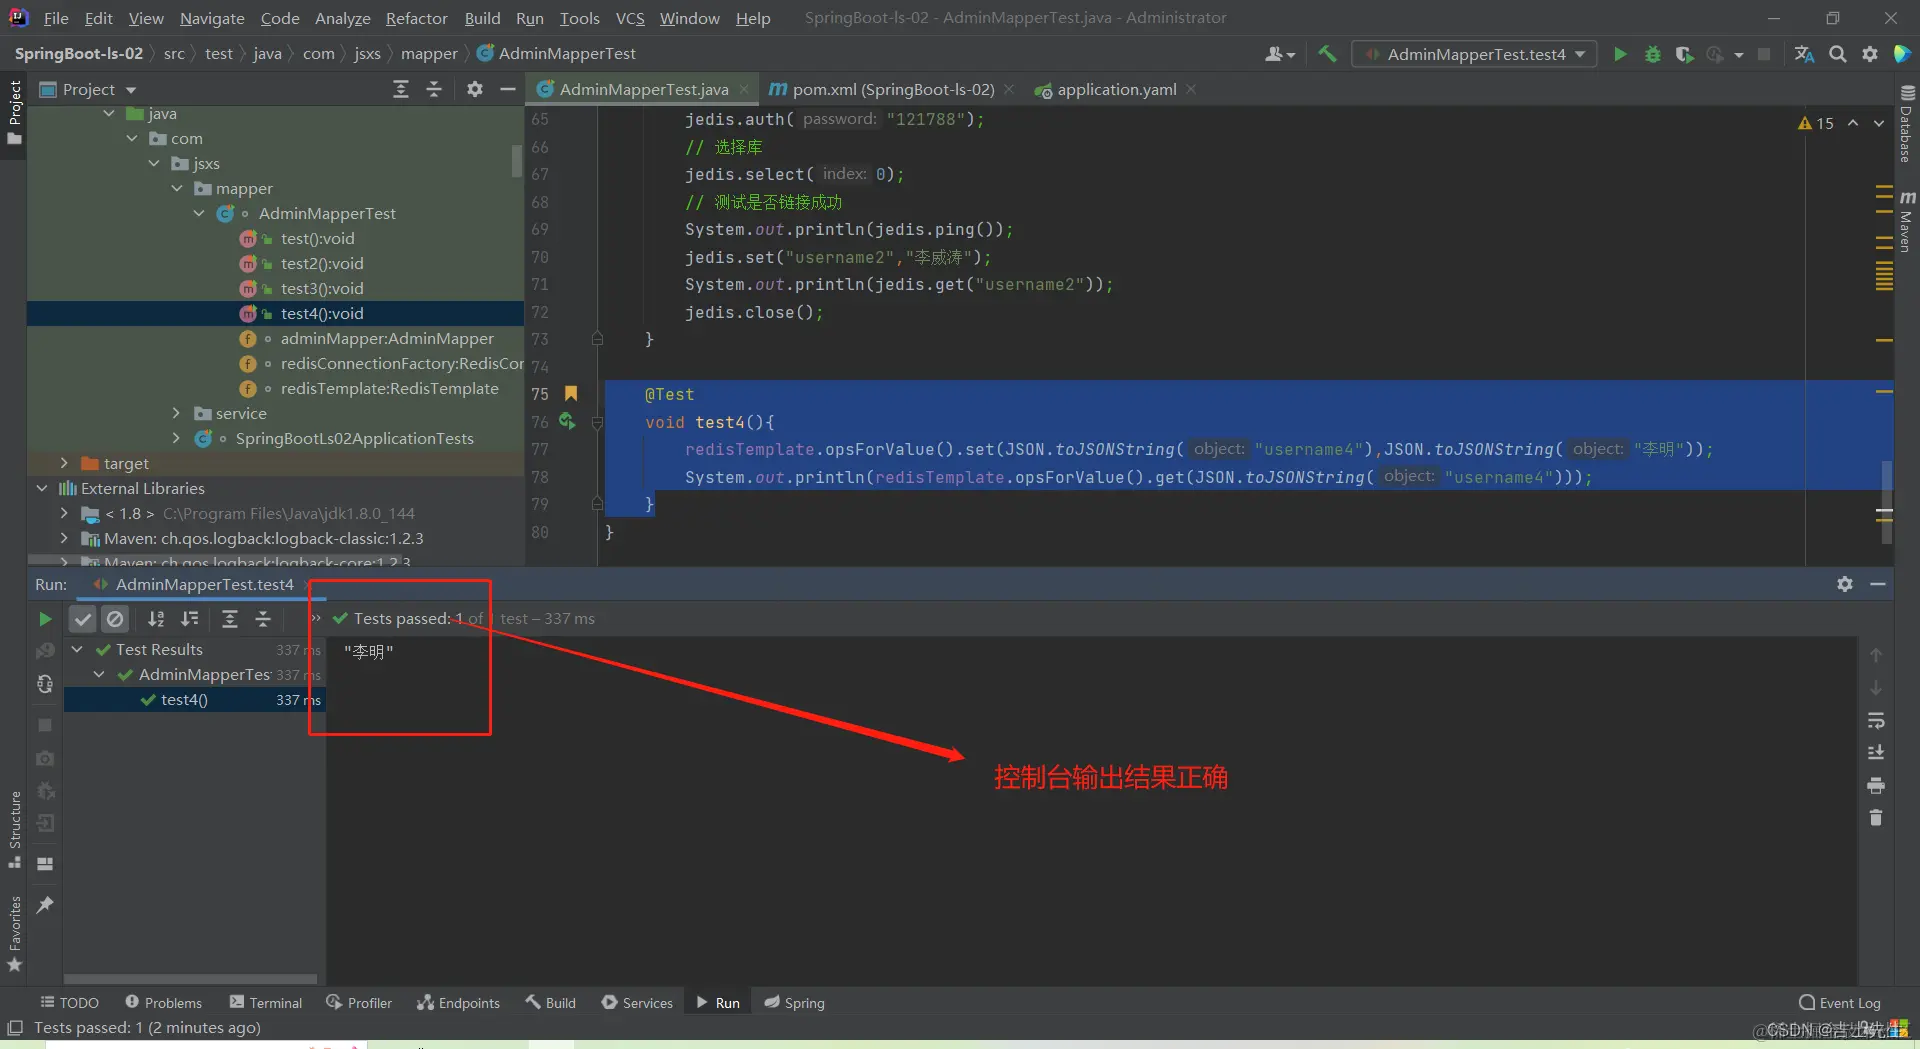Open Project panel options gear

[x=475, y=89]
